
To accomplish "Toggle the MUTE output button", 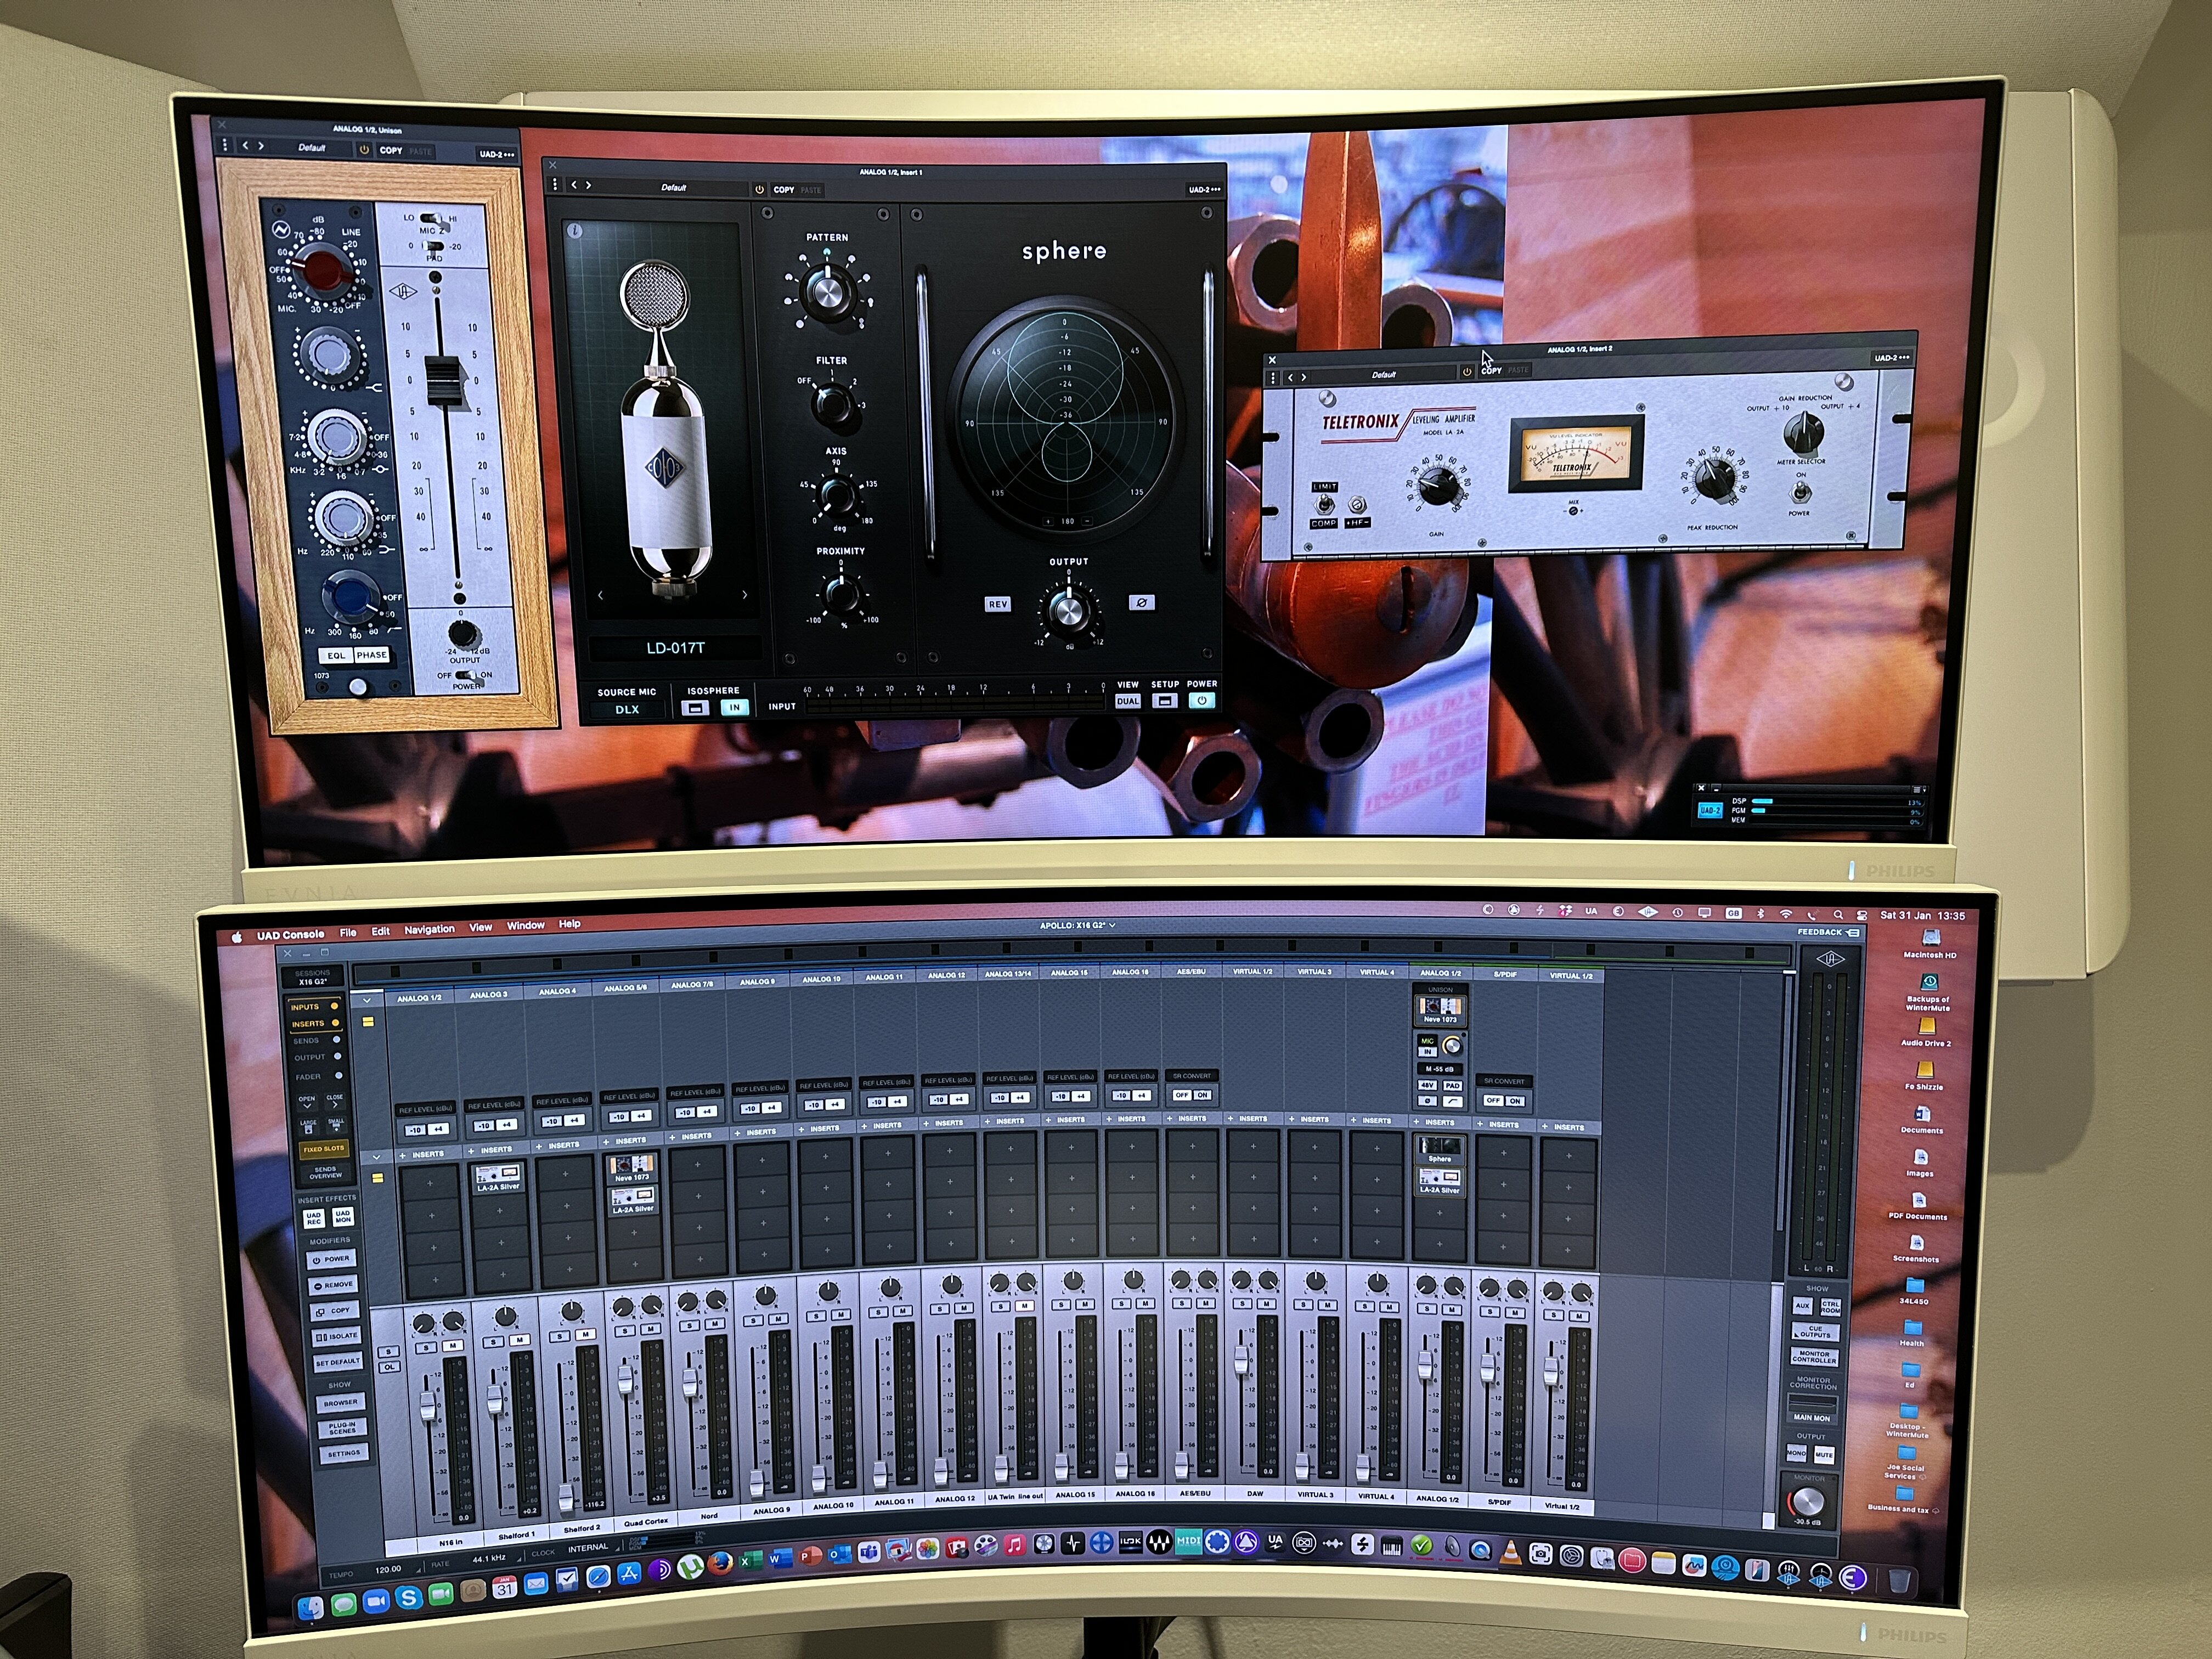I will coord(1824,1454).
